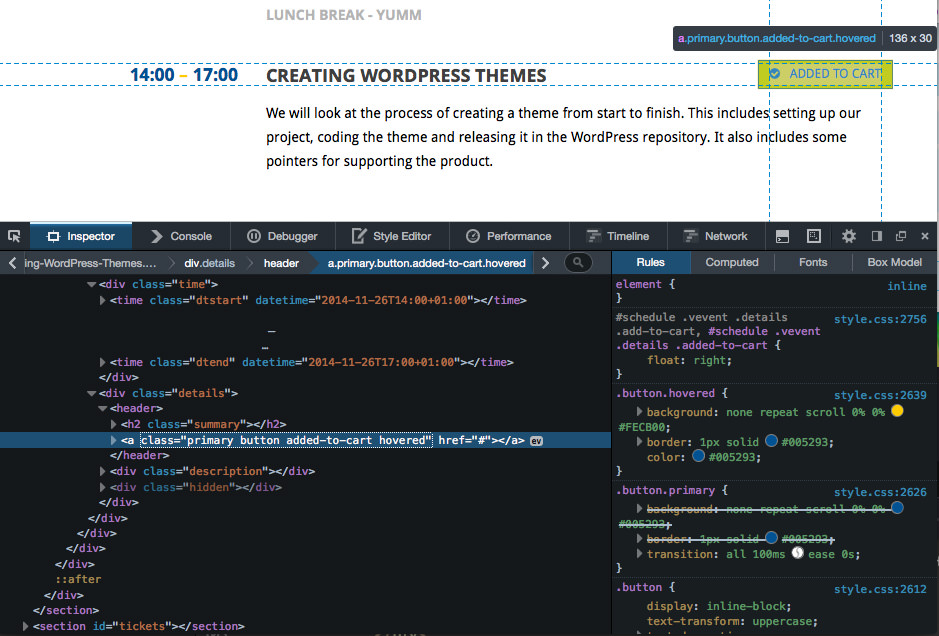Collapse the div class details node
This screenshot has width=939, height=636.
(x=92, y=393)
